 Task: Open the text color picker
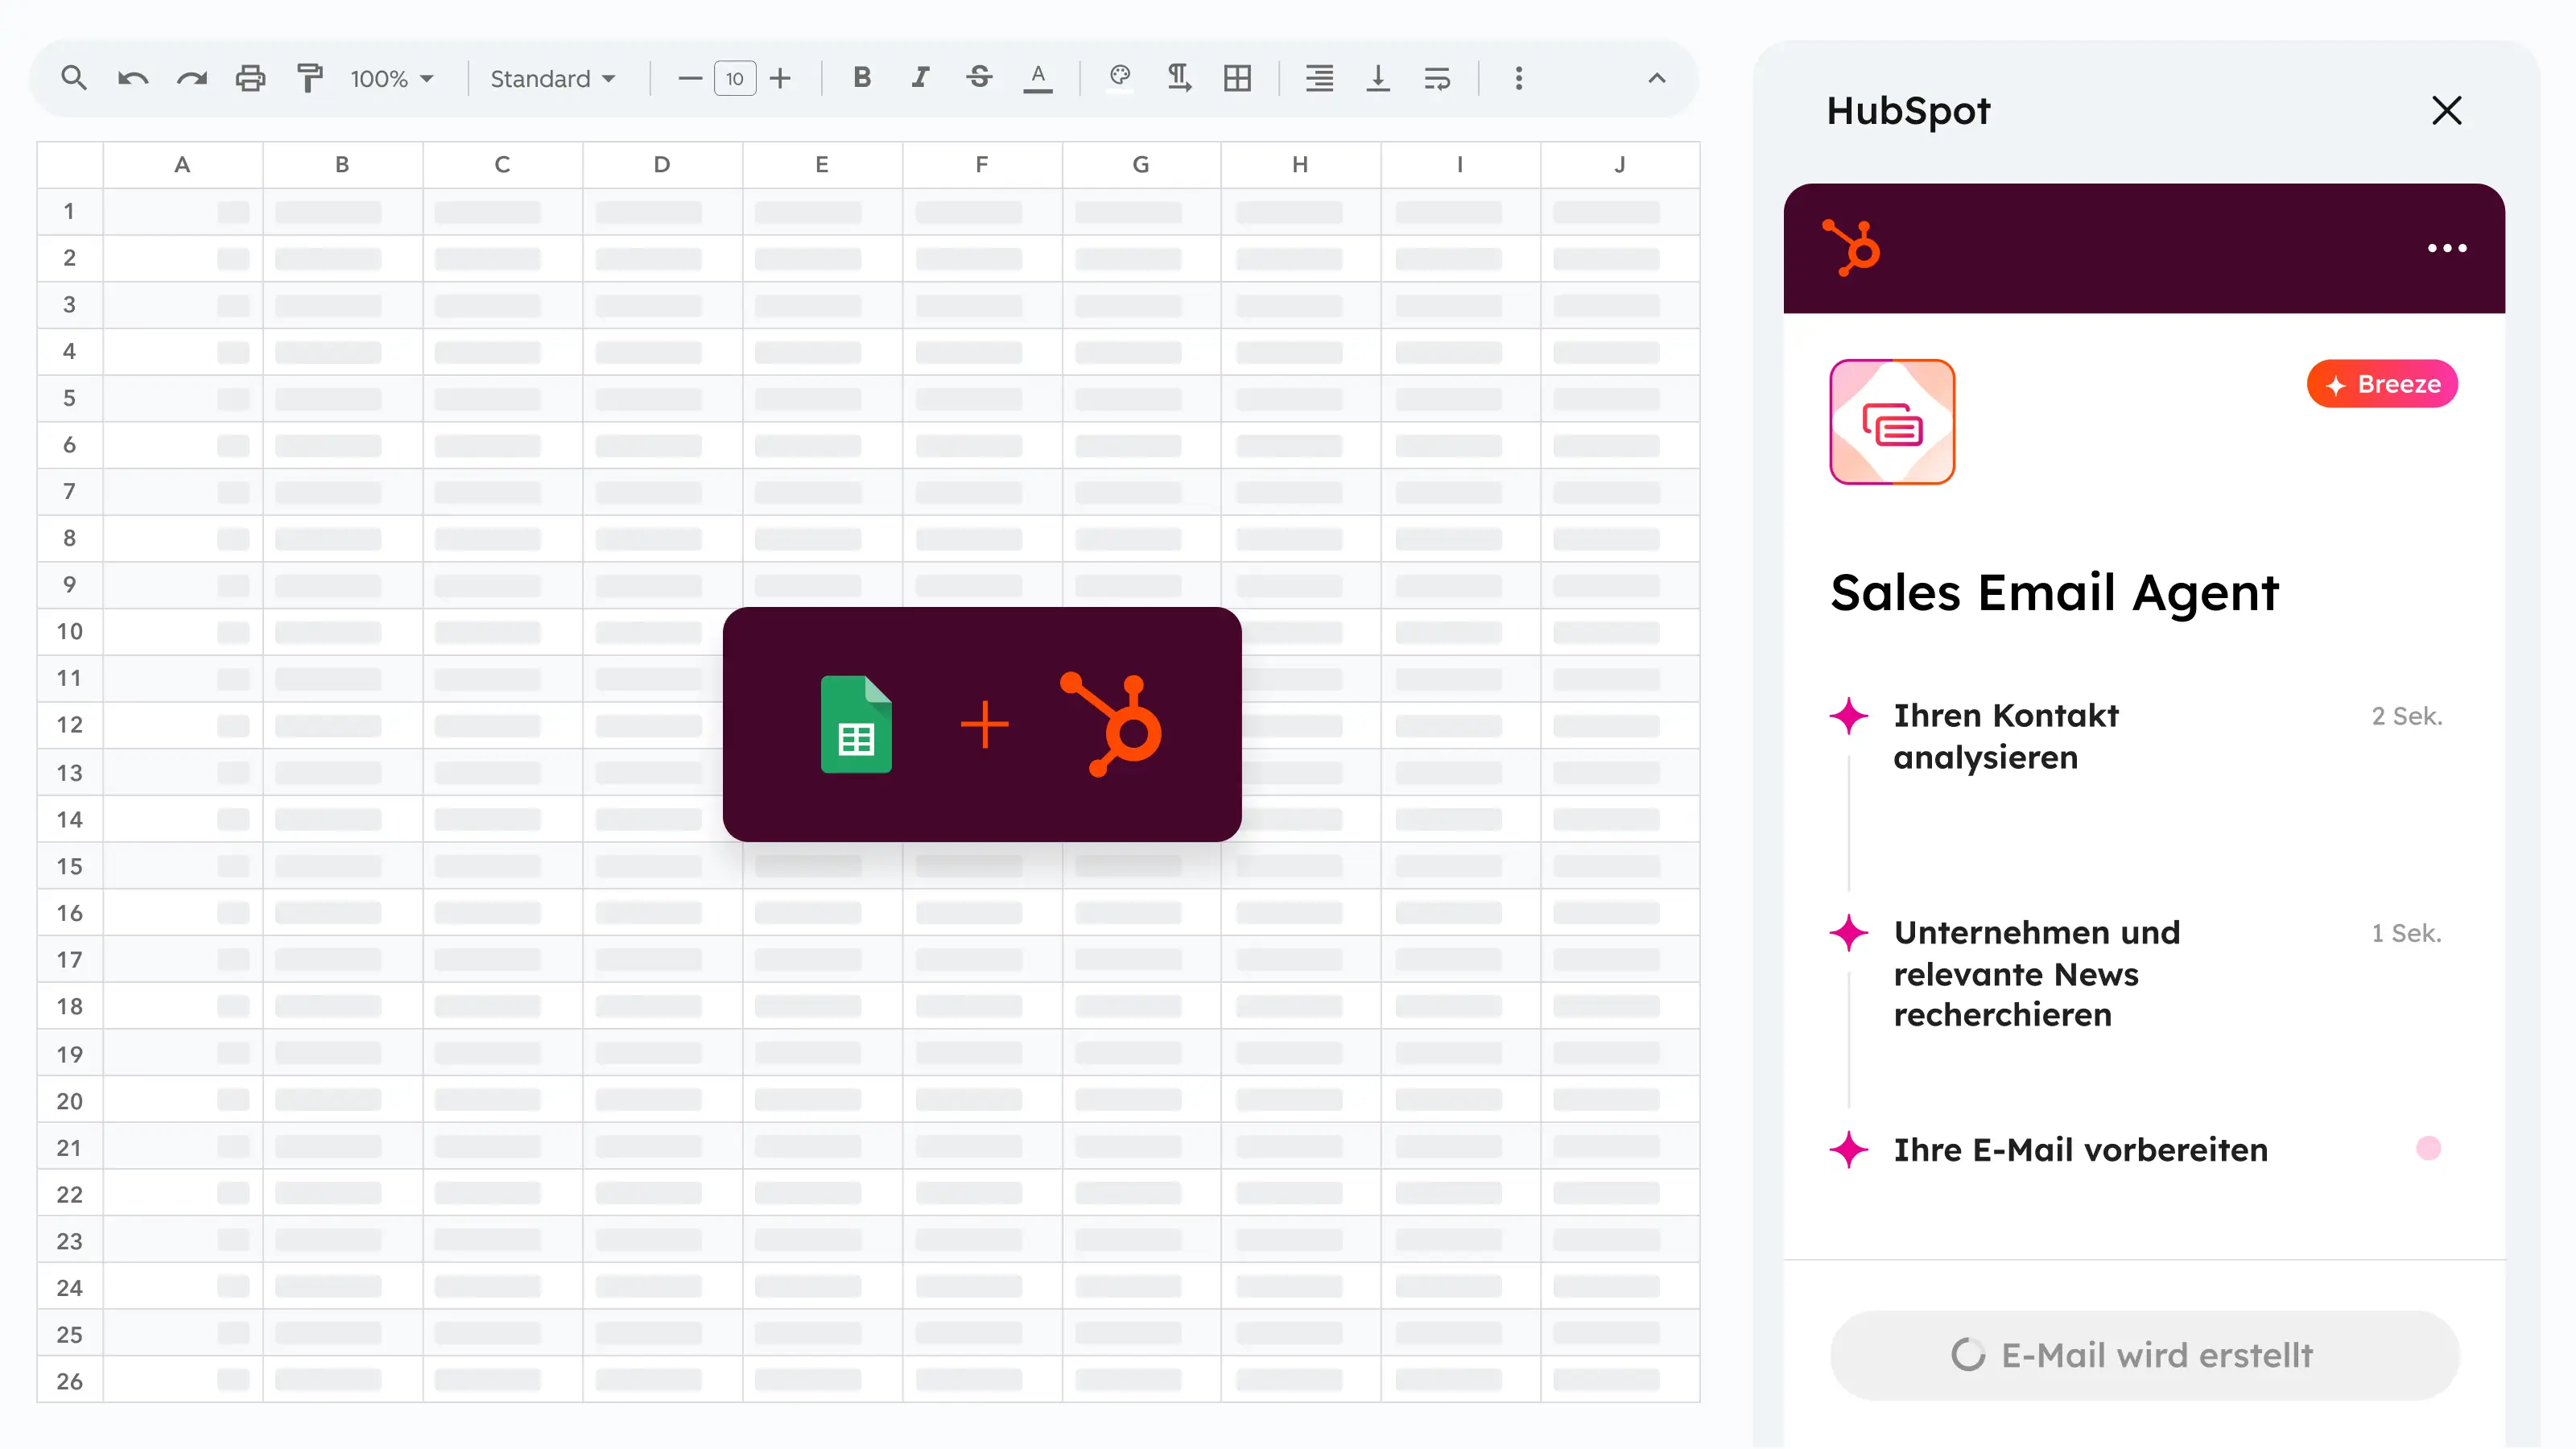click(1038, 77)
